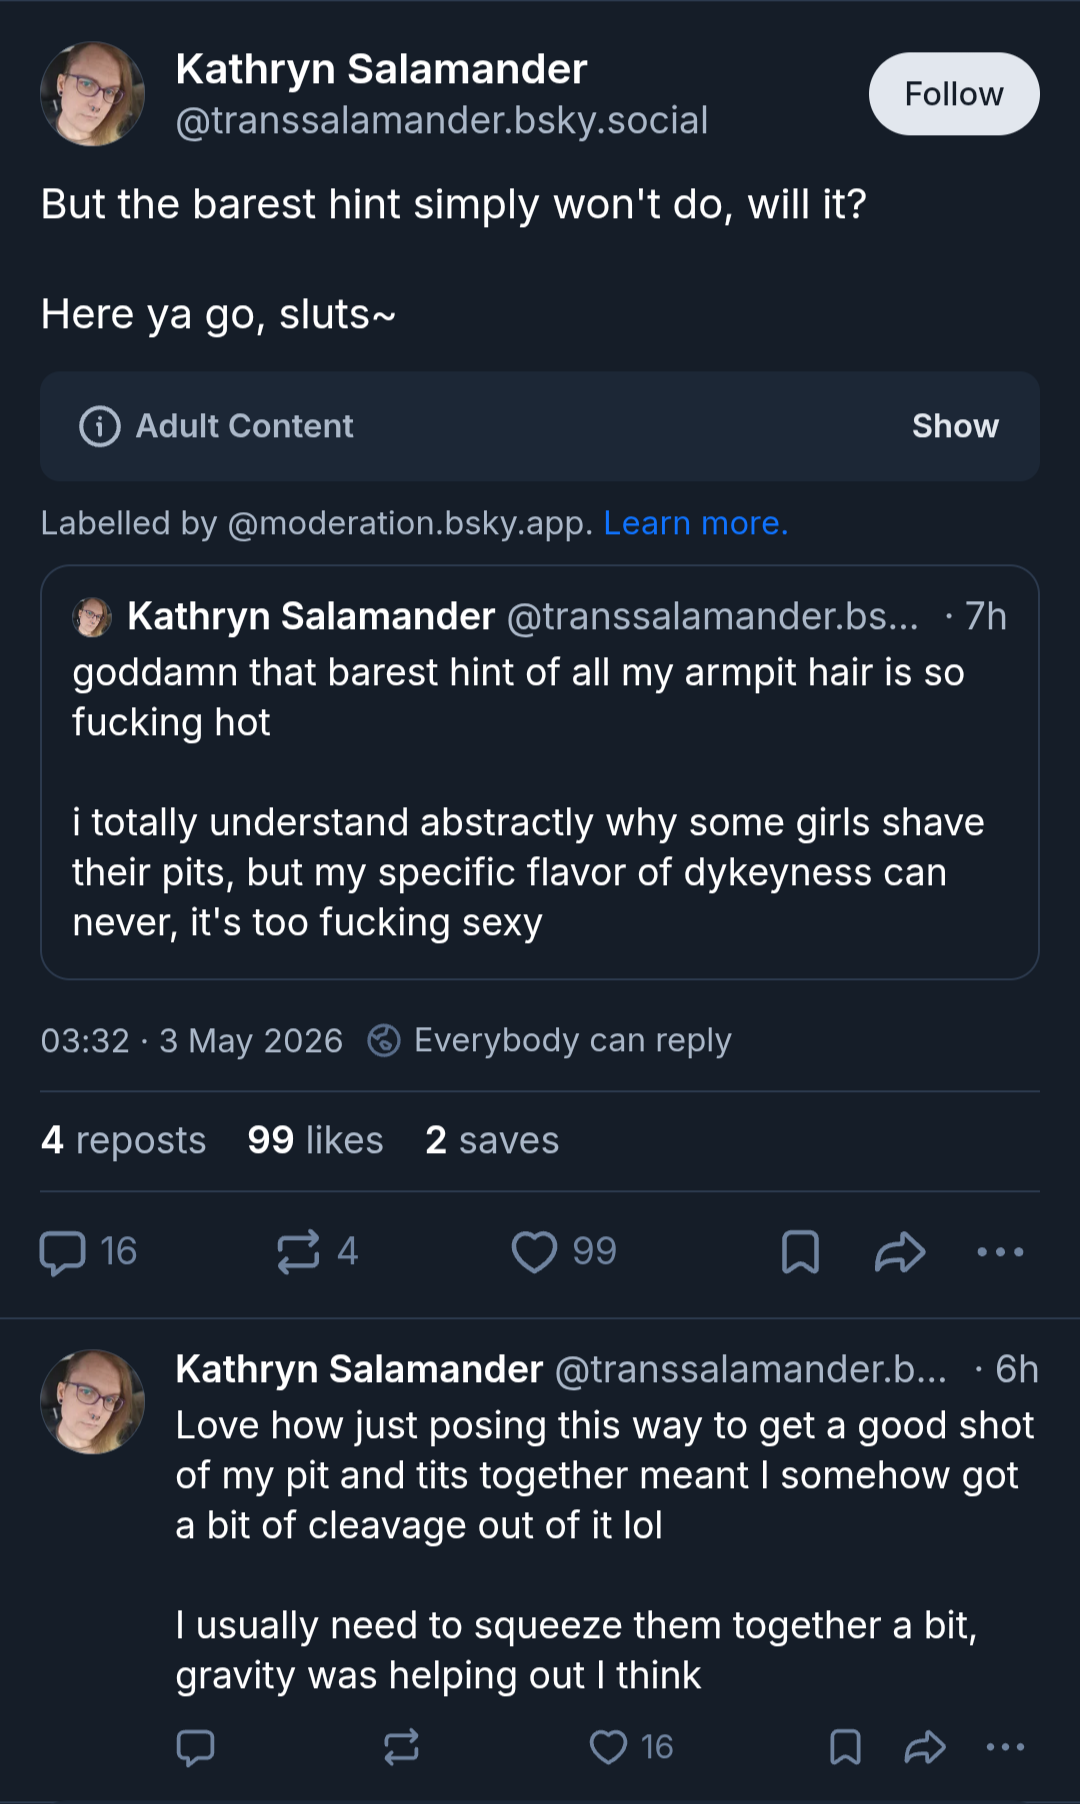
Task: Bookmark the 6h reply post
Action: [x=845, y=1748]
